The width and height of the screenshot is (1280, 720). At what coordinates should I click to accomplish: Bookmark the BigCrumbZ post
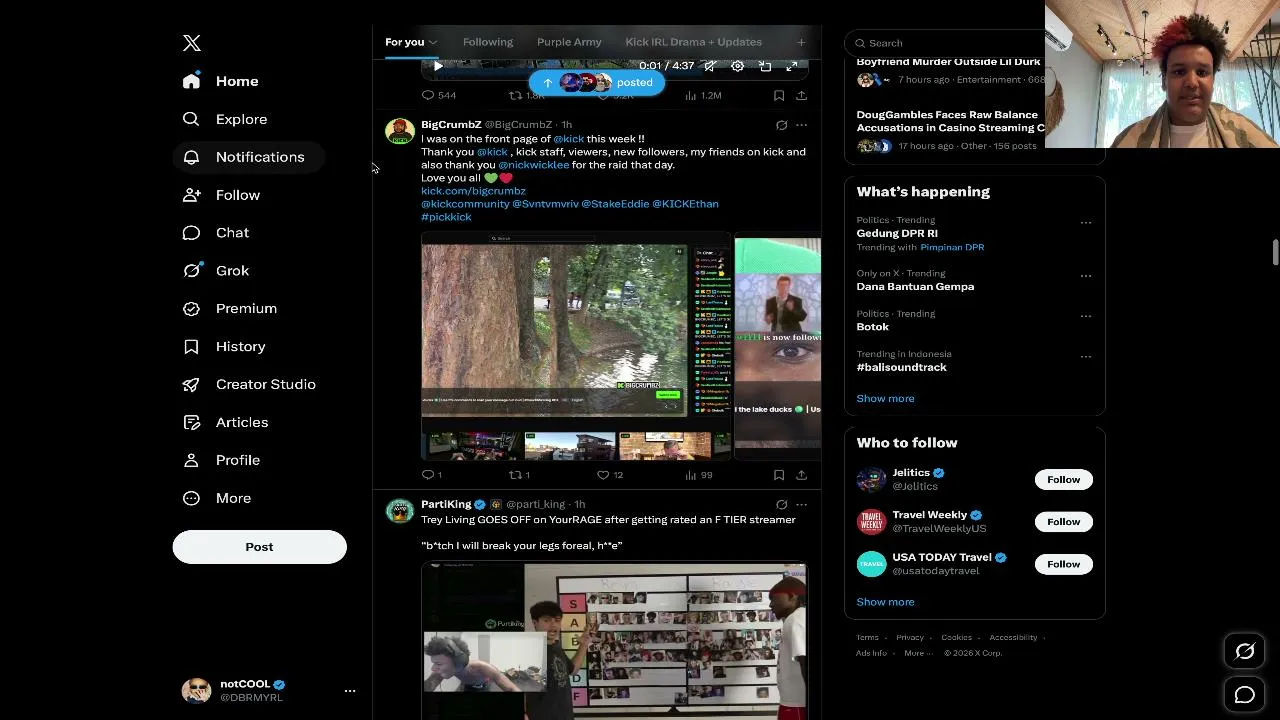click(x=779, y=475)
